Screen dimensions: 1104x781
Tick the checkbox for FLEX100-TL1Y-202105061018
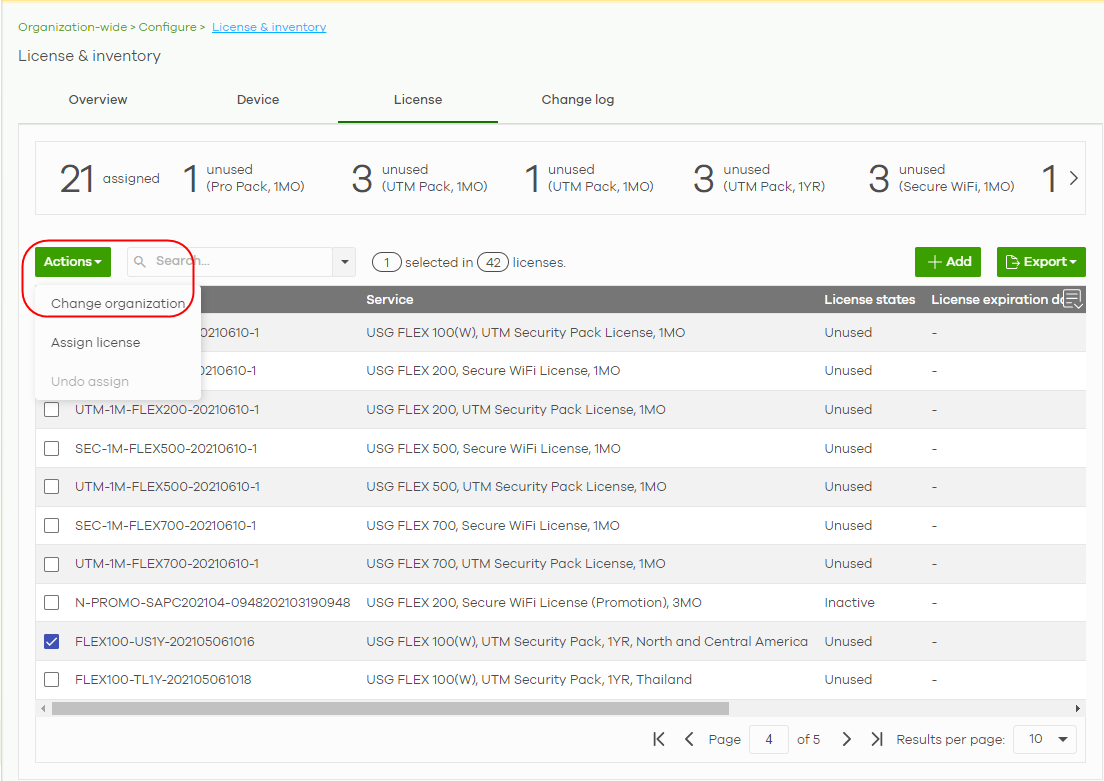coord(51,680)
